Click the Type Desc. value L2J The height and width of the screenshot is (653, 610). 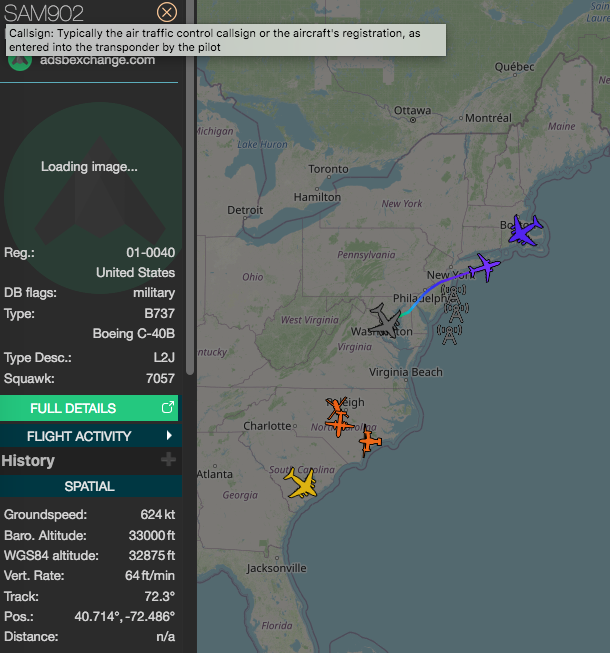164,358
